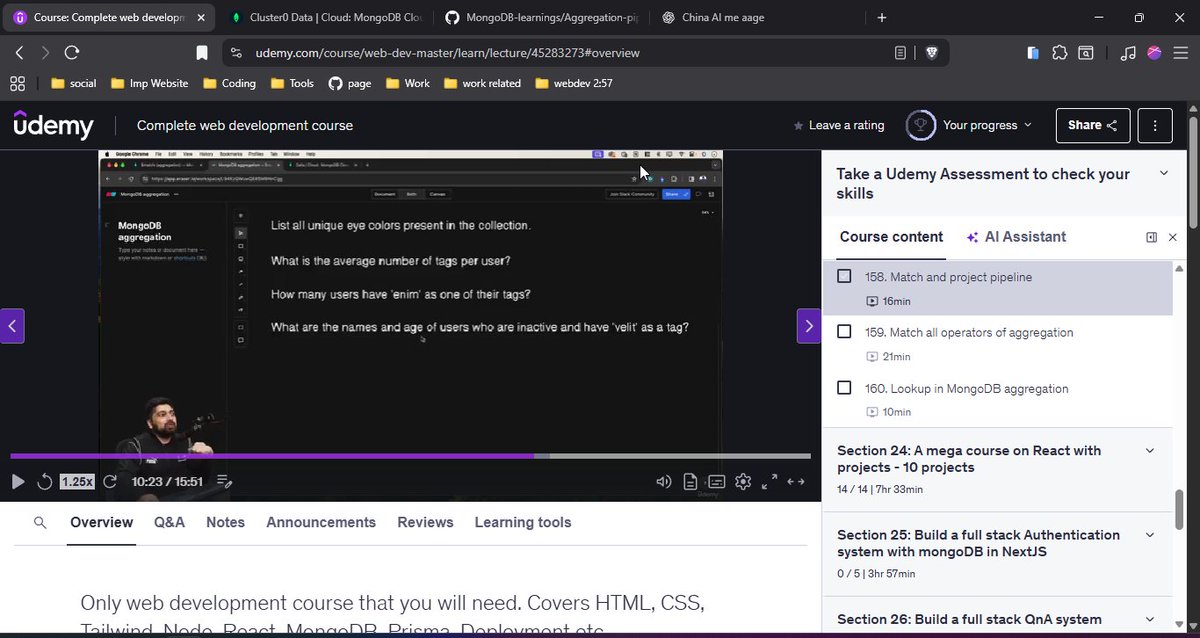
Task: Open the webdev 2:57 bookmarks folder
Action: point(574,83)
